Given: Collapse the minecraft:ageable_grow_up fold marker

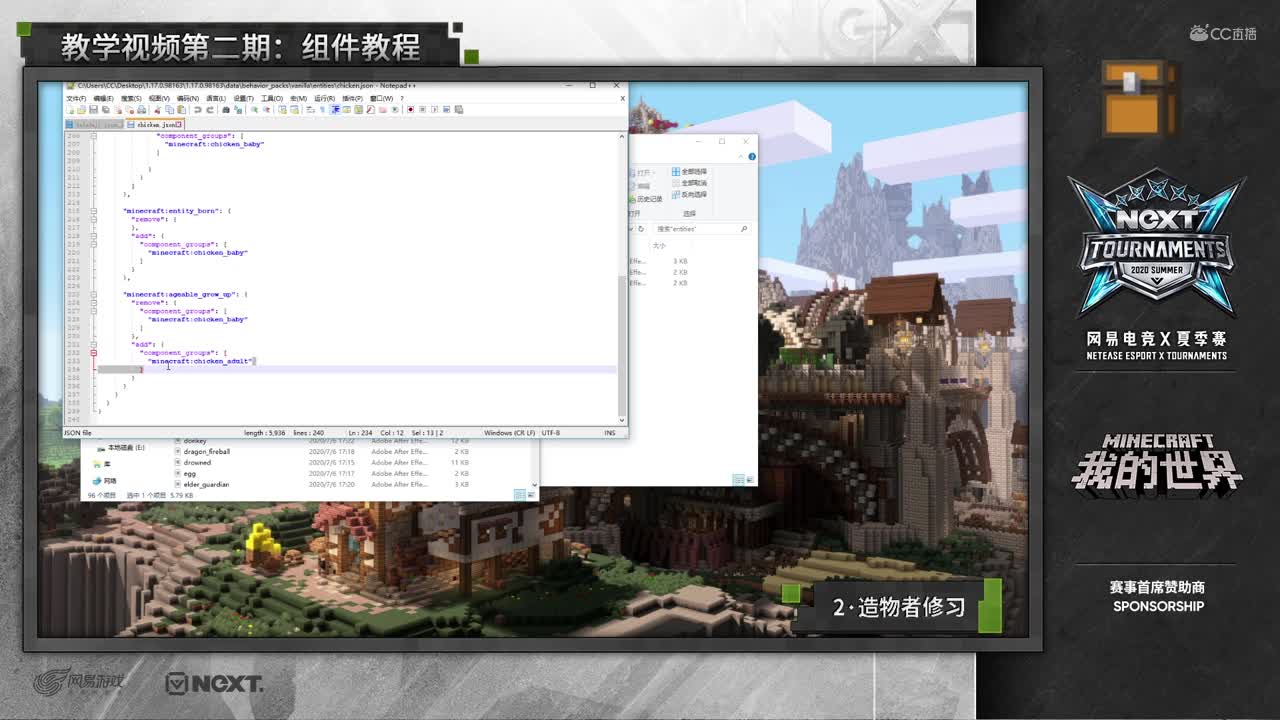Looking at the screenshot, I should (94, 294).
